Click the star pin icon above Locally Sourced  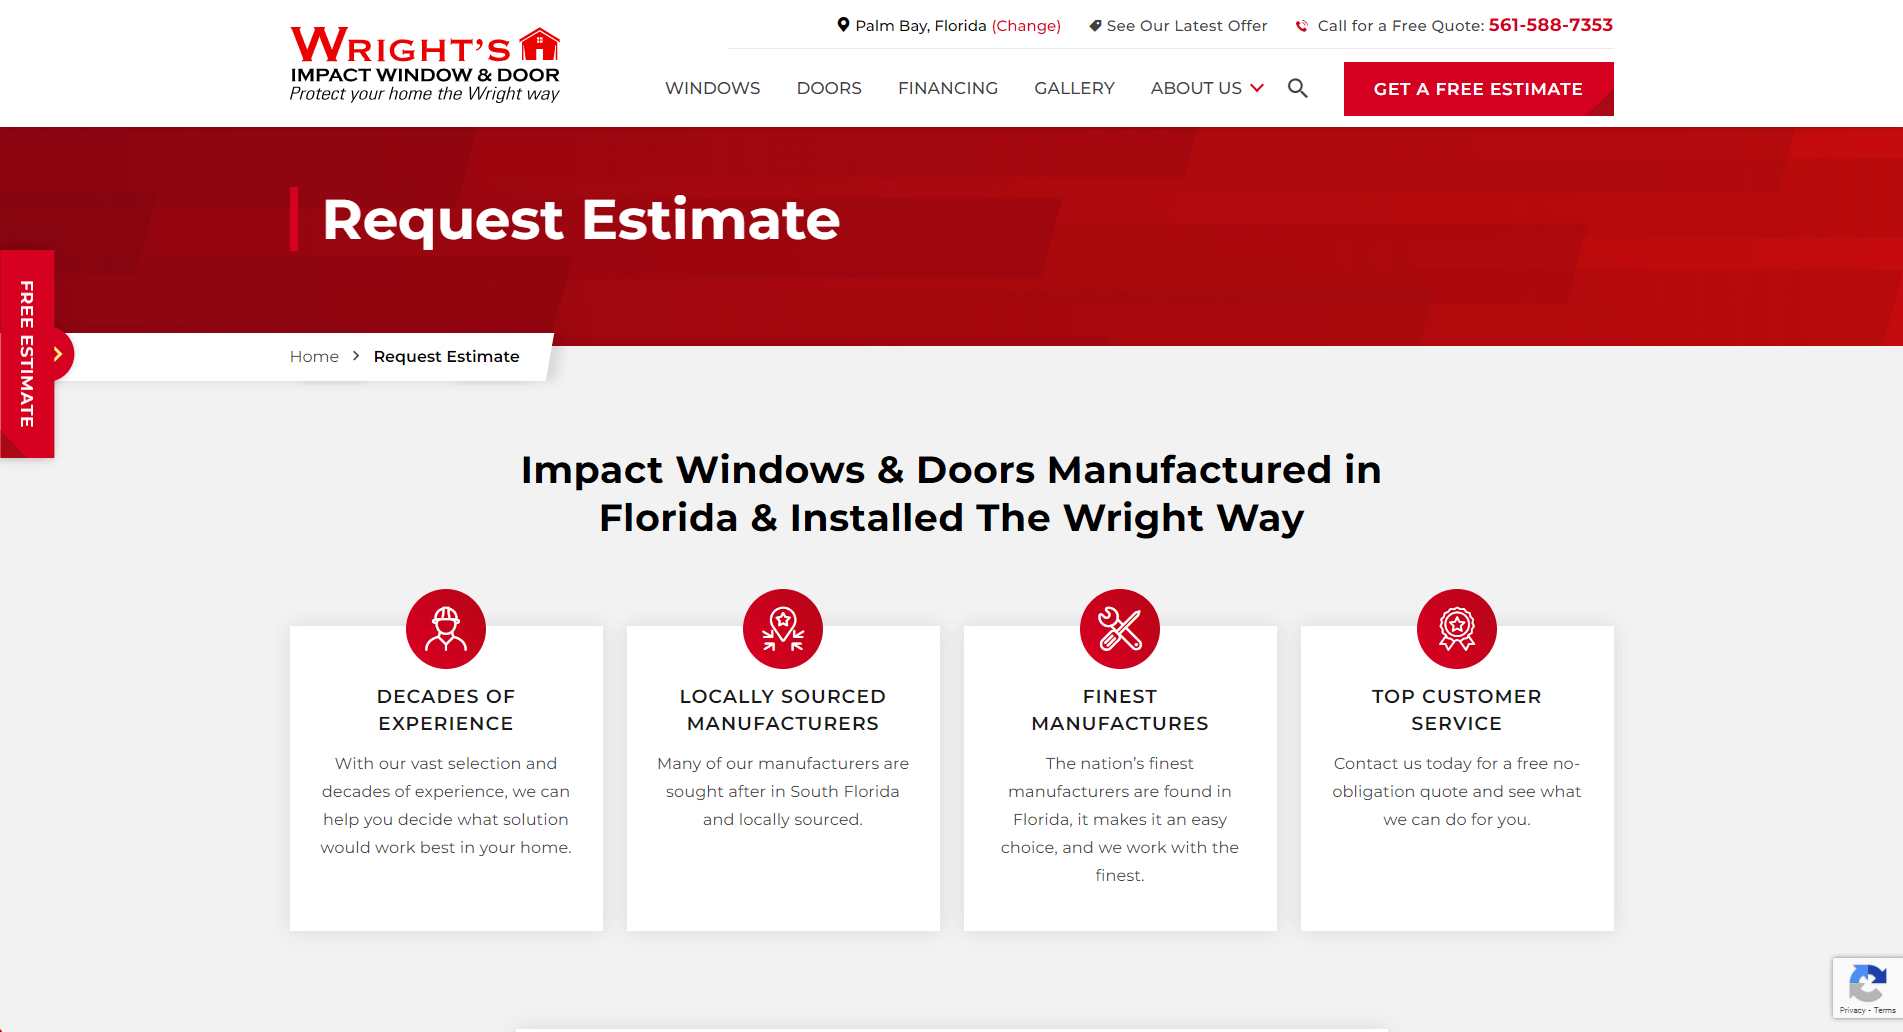pyautogui.click(x=783, y=629)
